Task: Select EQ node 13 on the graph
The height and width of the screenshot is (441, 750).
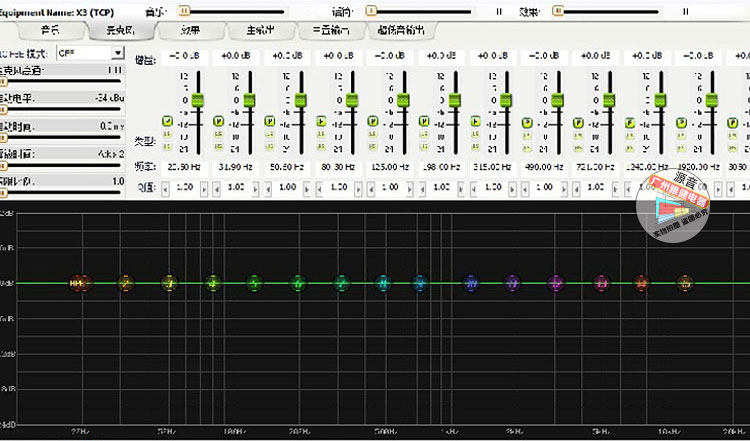Action: [x=602, y=283]
